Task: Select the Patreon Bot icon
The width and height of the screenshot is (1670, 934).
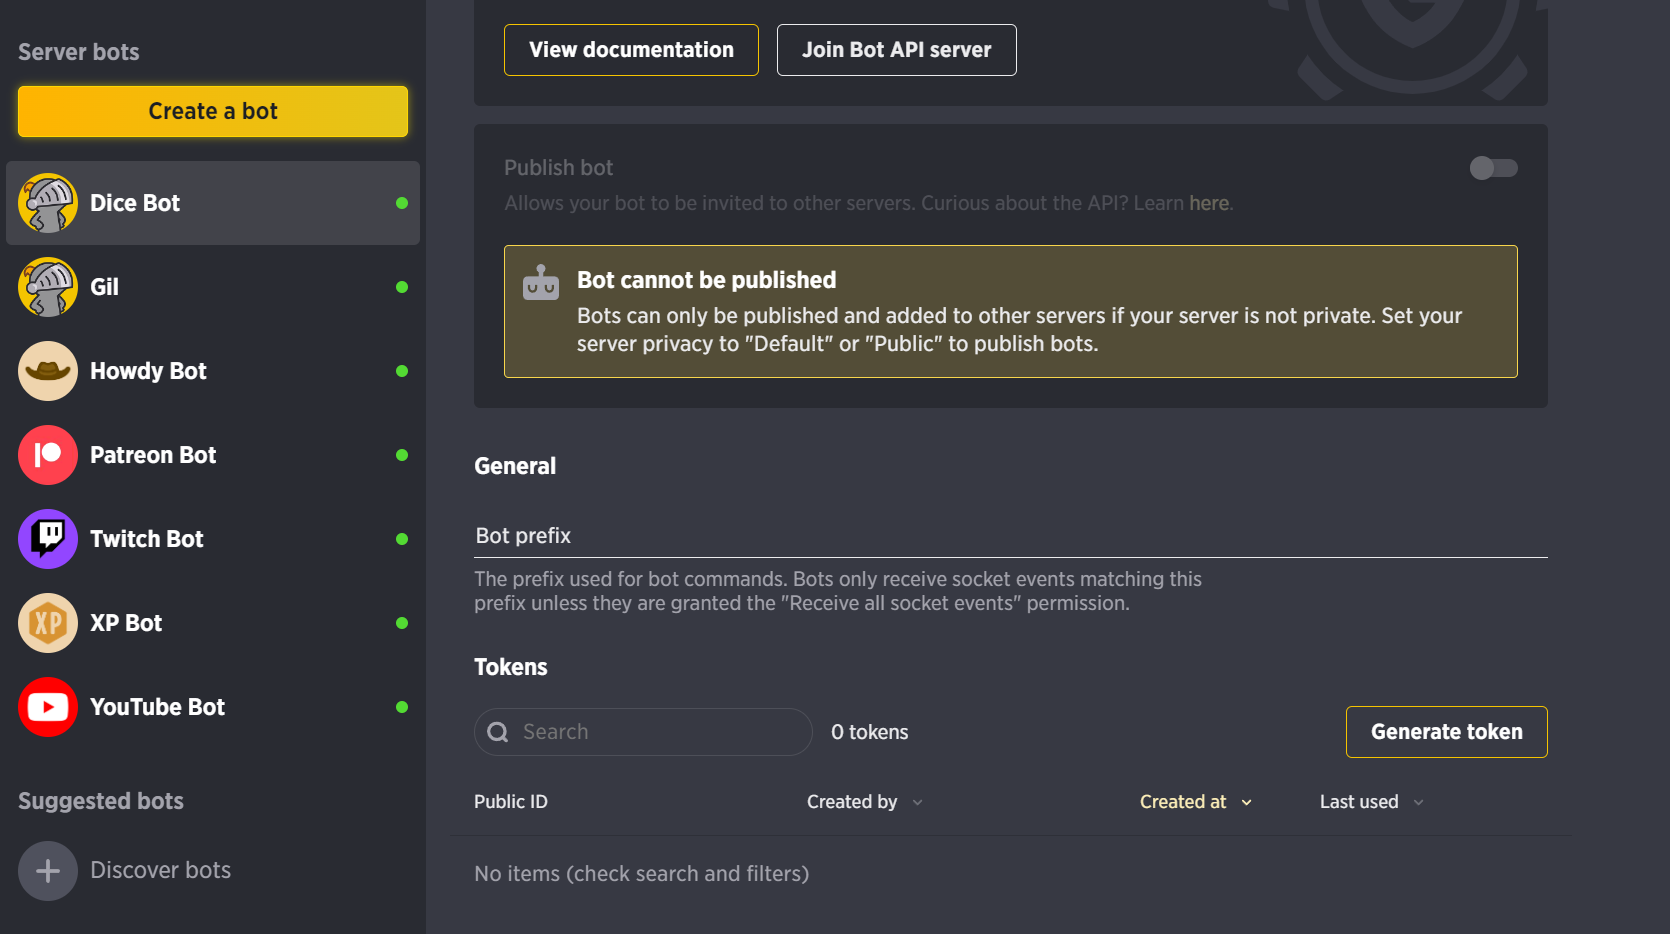Action: point(47,455)
